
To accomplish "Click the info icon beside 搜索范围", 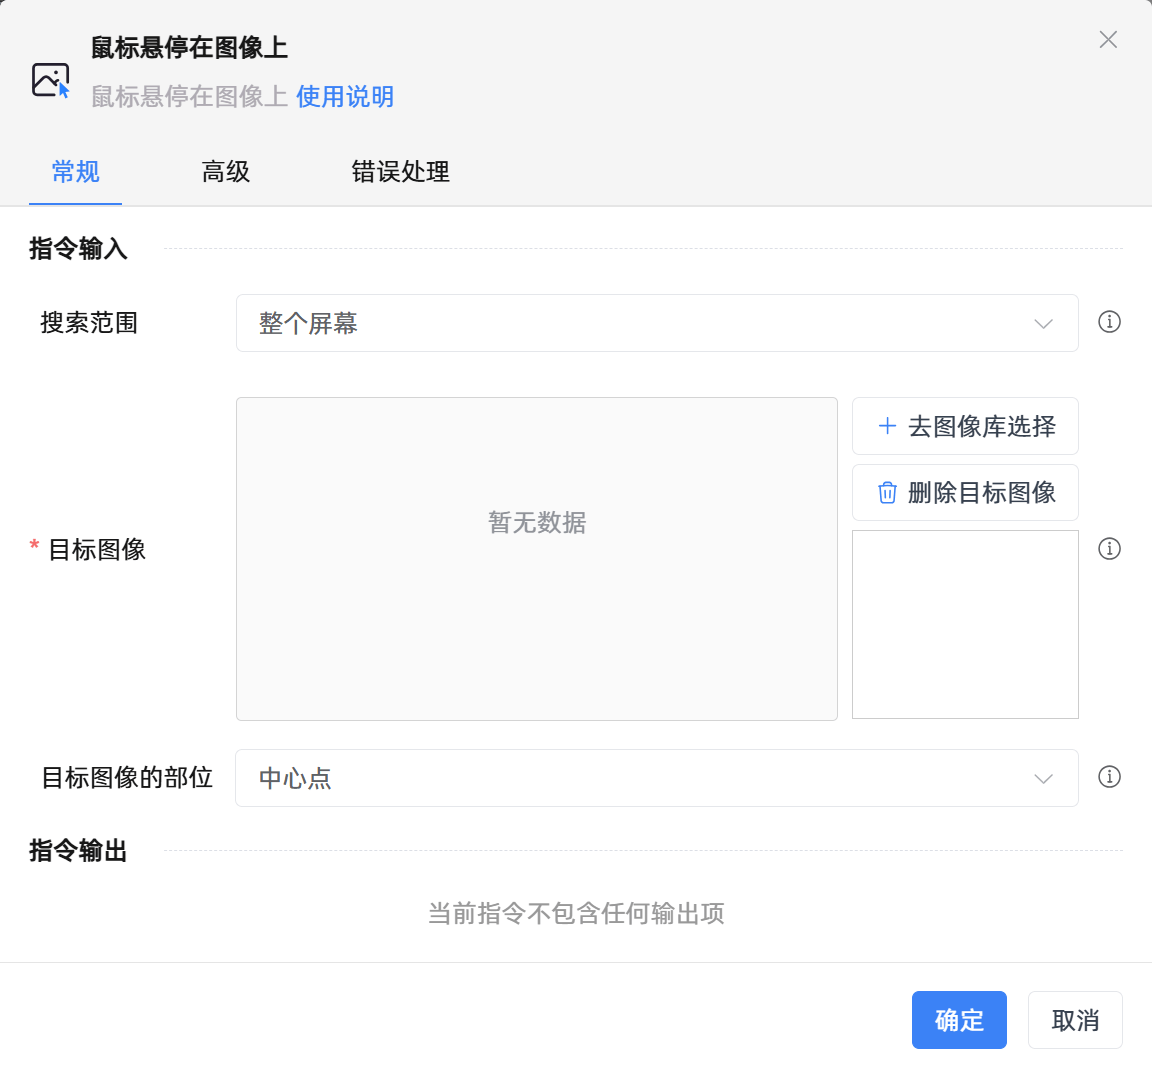I will tap(1109, 322).
